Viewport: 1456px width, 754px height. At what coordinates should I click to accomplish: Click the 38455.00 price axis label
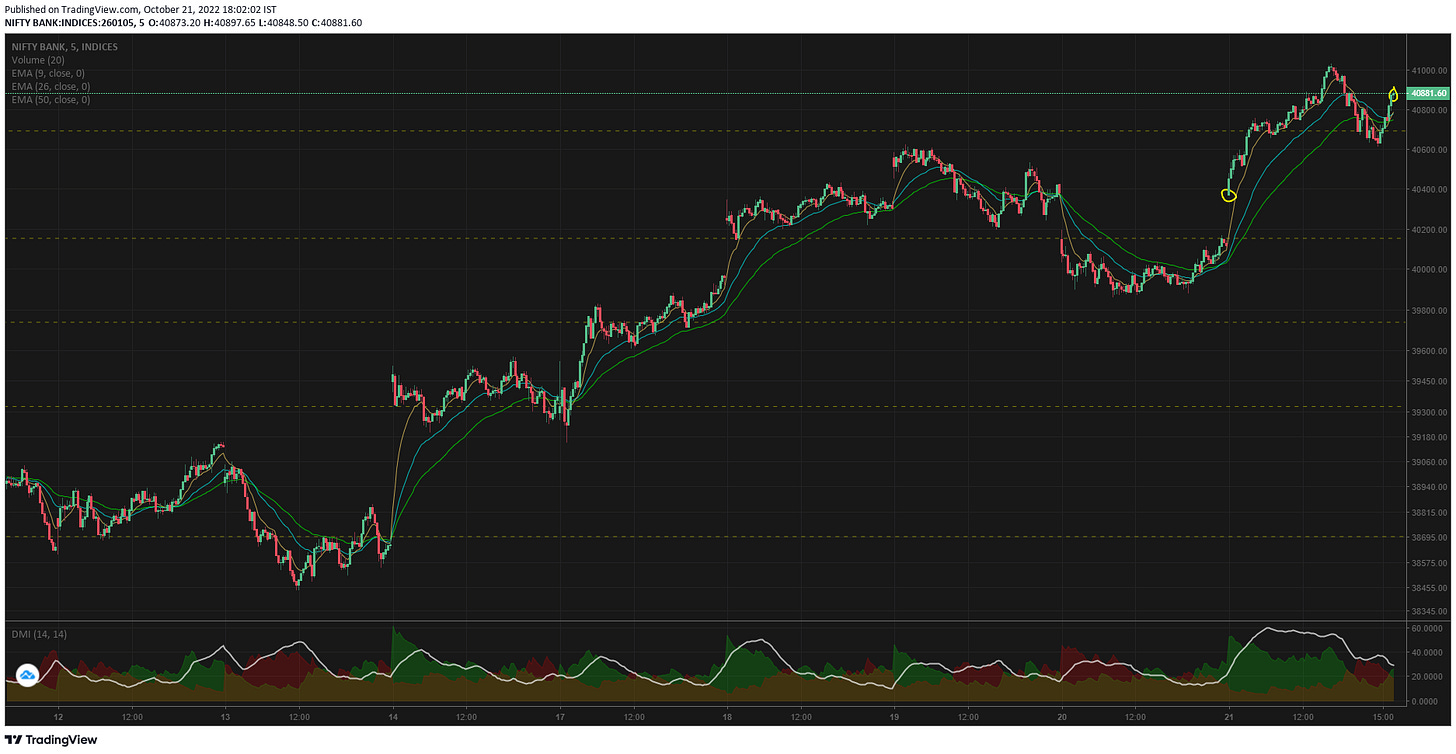pyautogui.click(x=1430, y=589)
